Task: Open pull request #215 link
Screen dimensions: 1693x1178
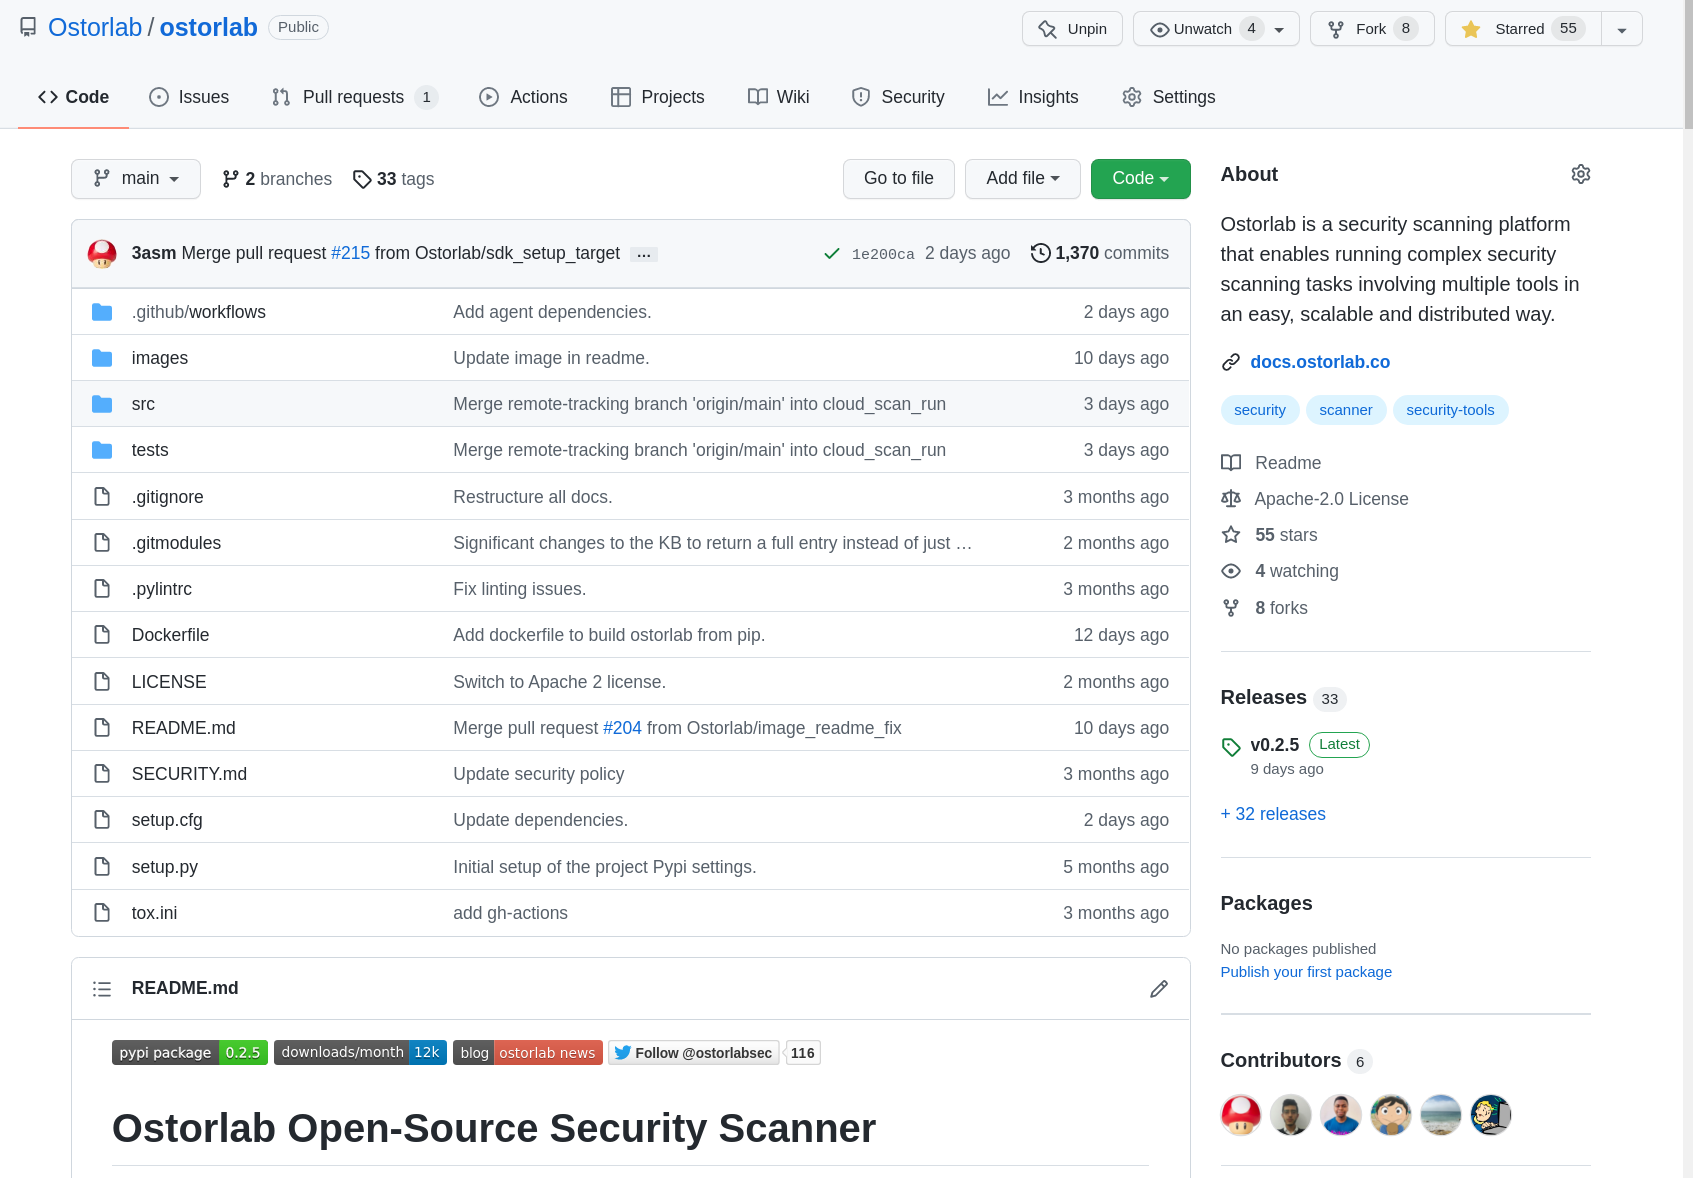Action: (x=350, y=253)
